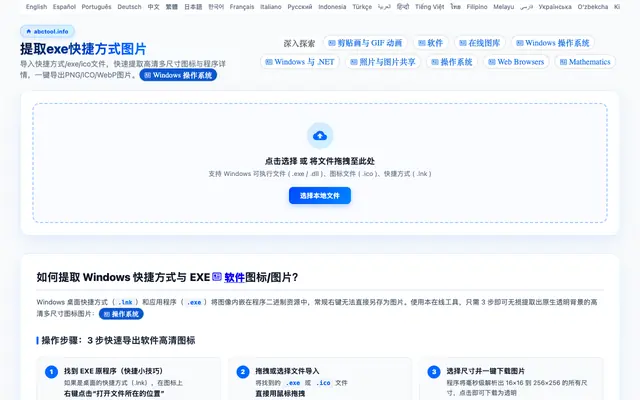Open the Web Browsers tag
Image resolution: width=640 pixels, height=400 pixels.
(516, 62)
